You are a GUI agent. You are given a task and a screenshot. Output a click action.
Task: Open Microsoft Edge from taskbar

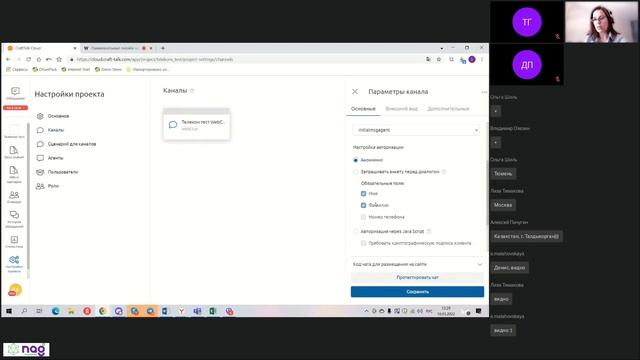pos(56,311)
